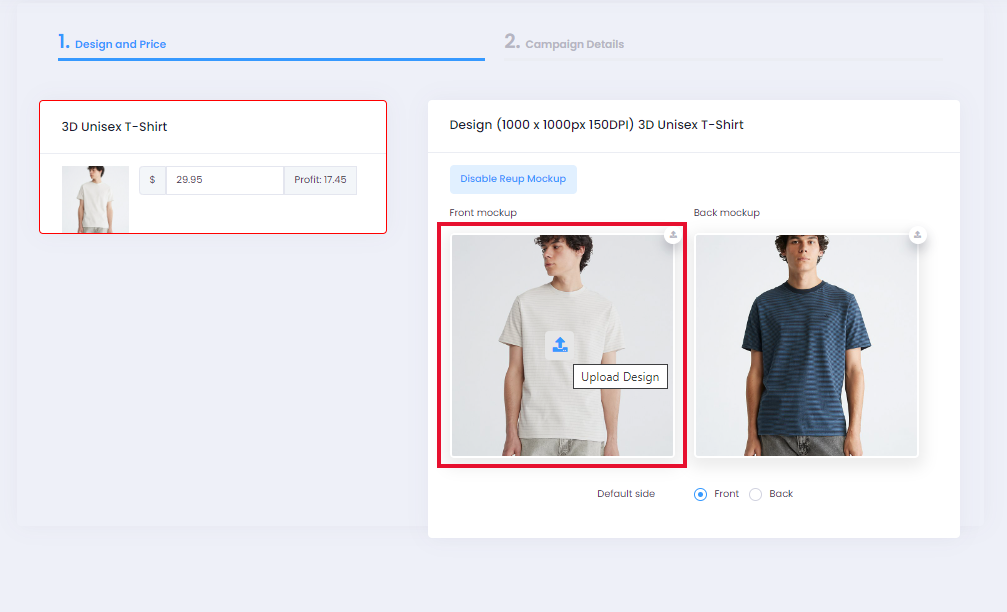Click the back mockup image with blue striped shirt

[x=807, y=345]
